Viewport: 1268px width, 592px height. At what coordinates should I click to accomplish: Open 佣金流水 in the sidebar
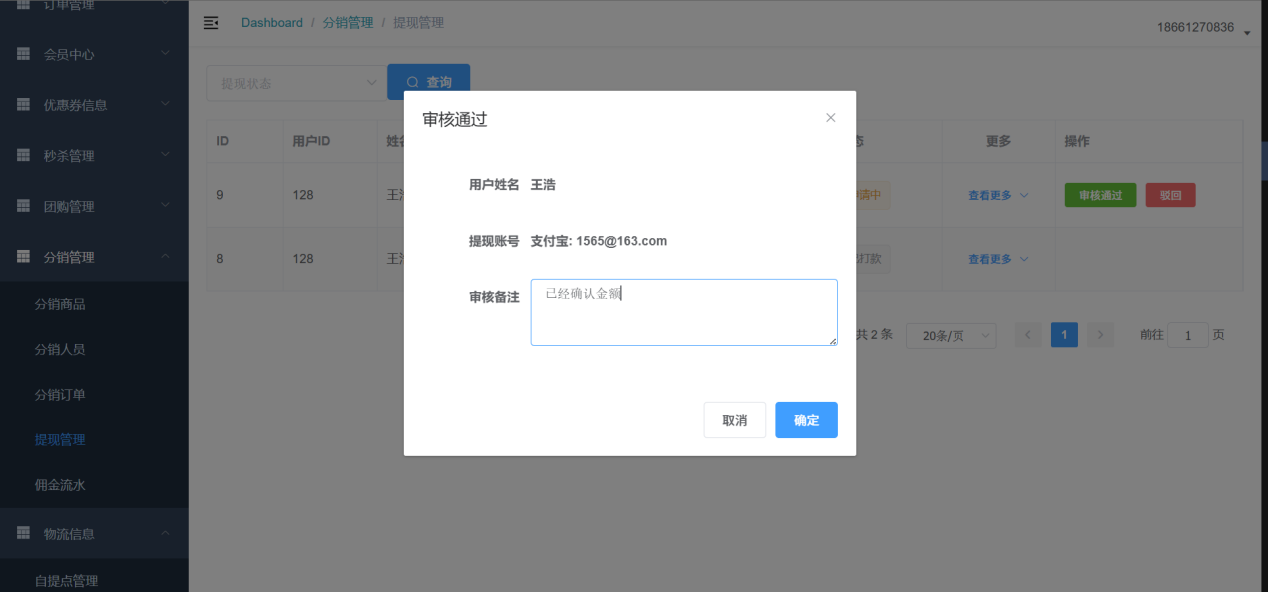60,485
